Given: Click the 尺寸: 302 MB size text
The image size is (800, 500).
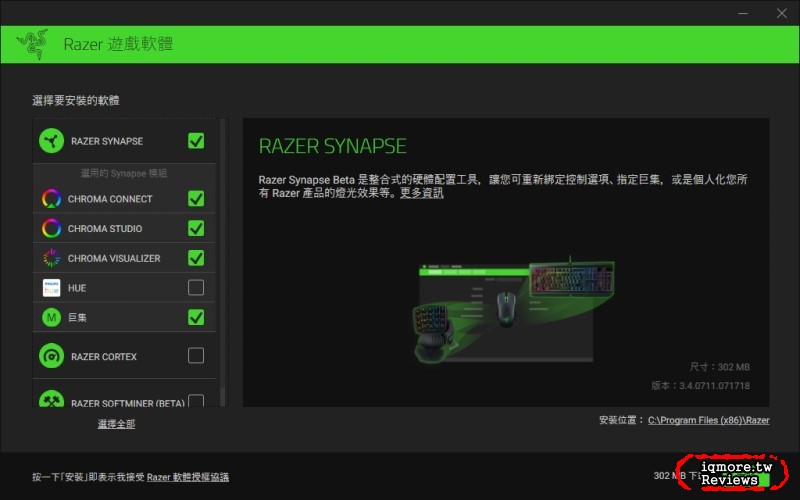Looking at the screenshot, I should click(719, 367).
